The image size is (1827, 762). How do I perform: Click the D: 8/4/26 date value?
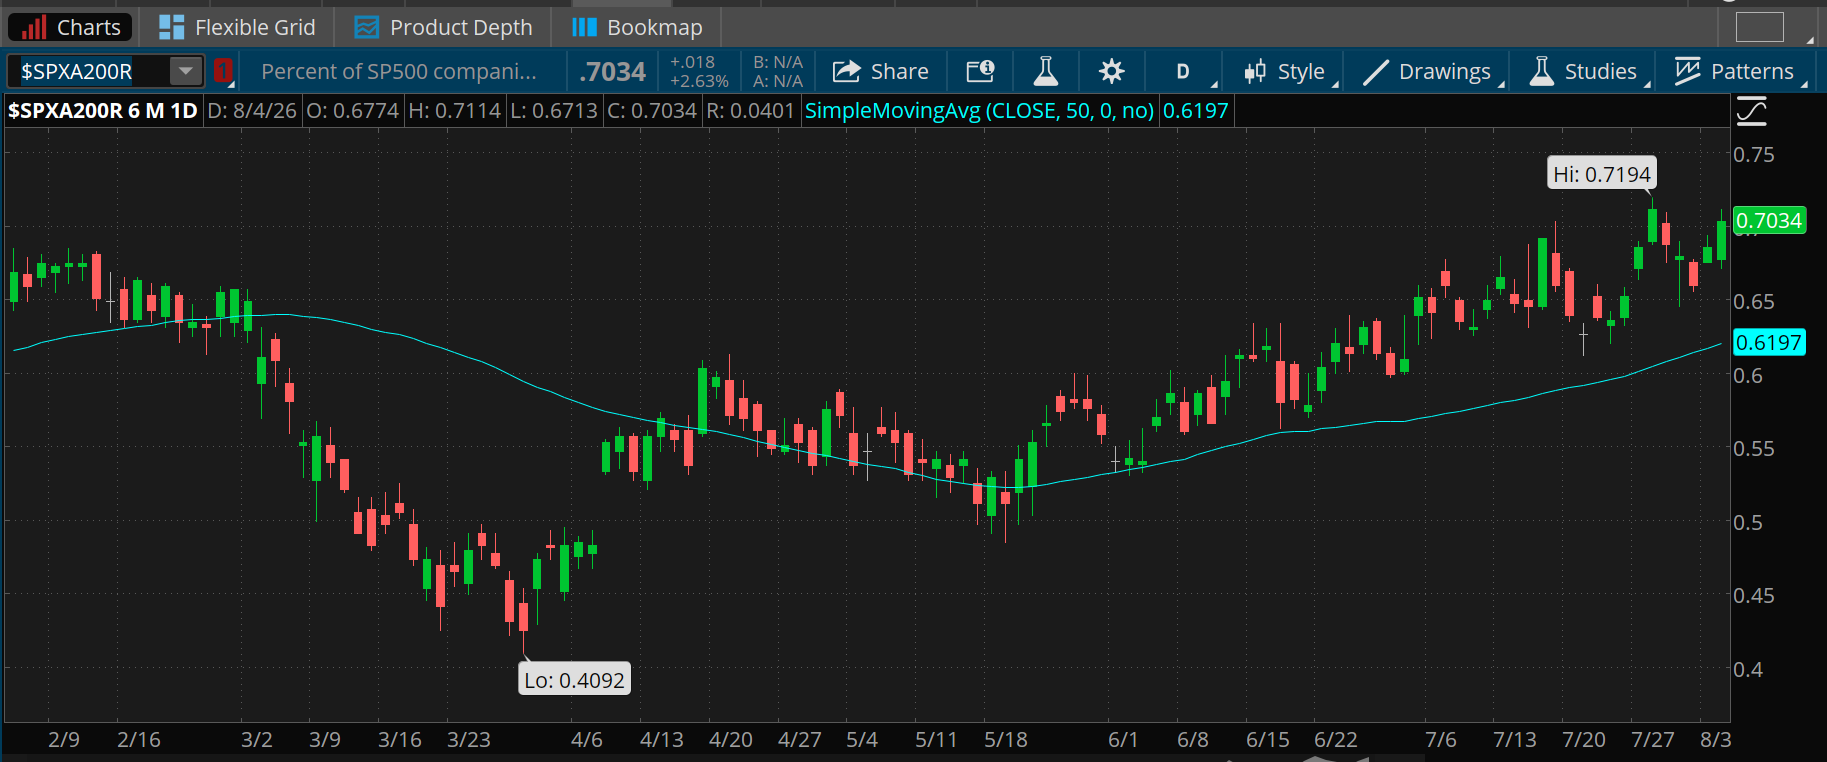252,111
